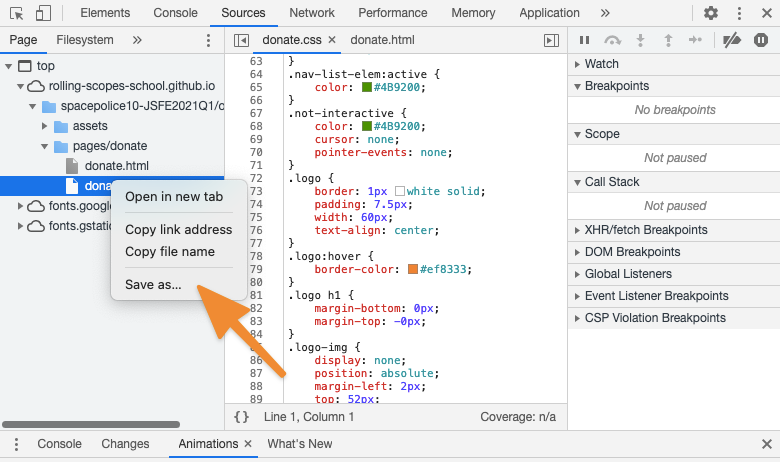This screenshot has height=462, width=780.
Task: Expand the Watch section
Action: click(601, 64)
